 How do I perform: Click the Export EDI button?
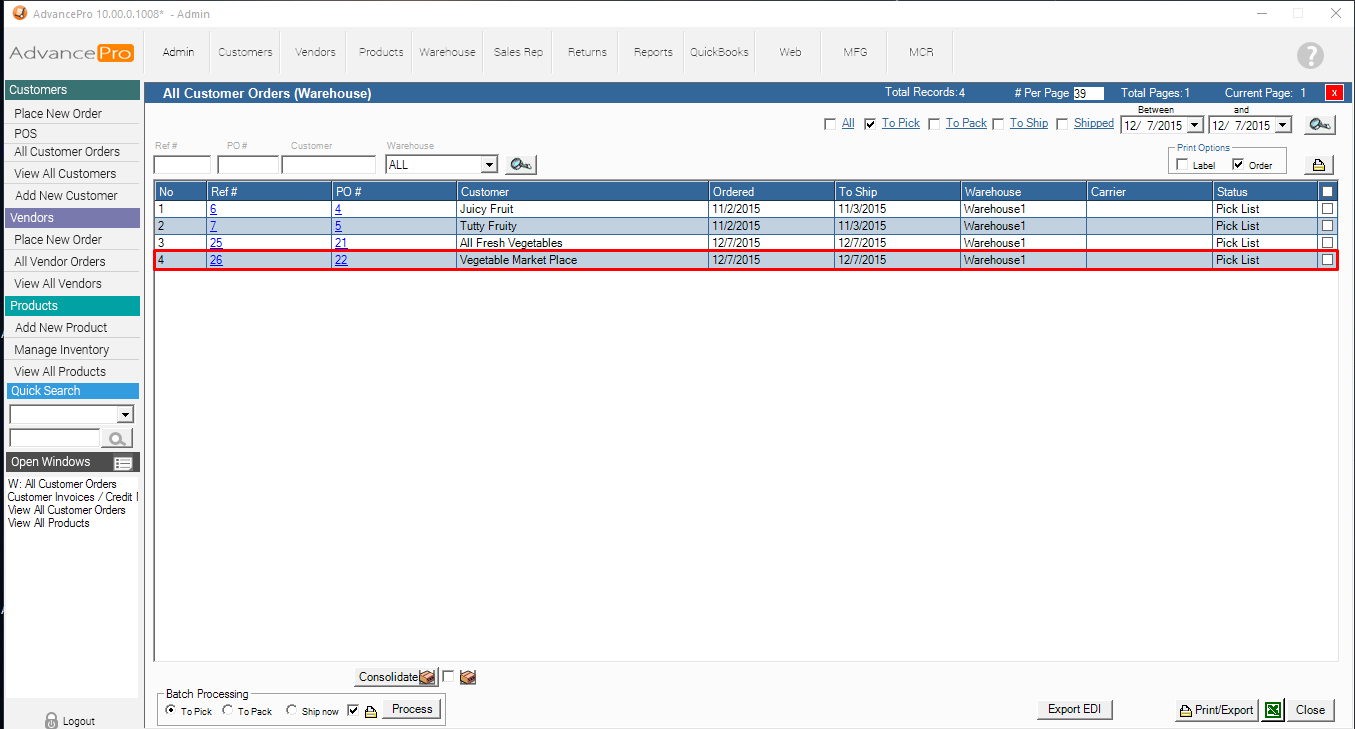[1074, 709]
